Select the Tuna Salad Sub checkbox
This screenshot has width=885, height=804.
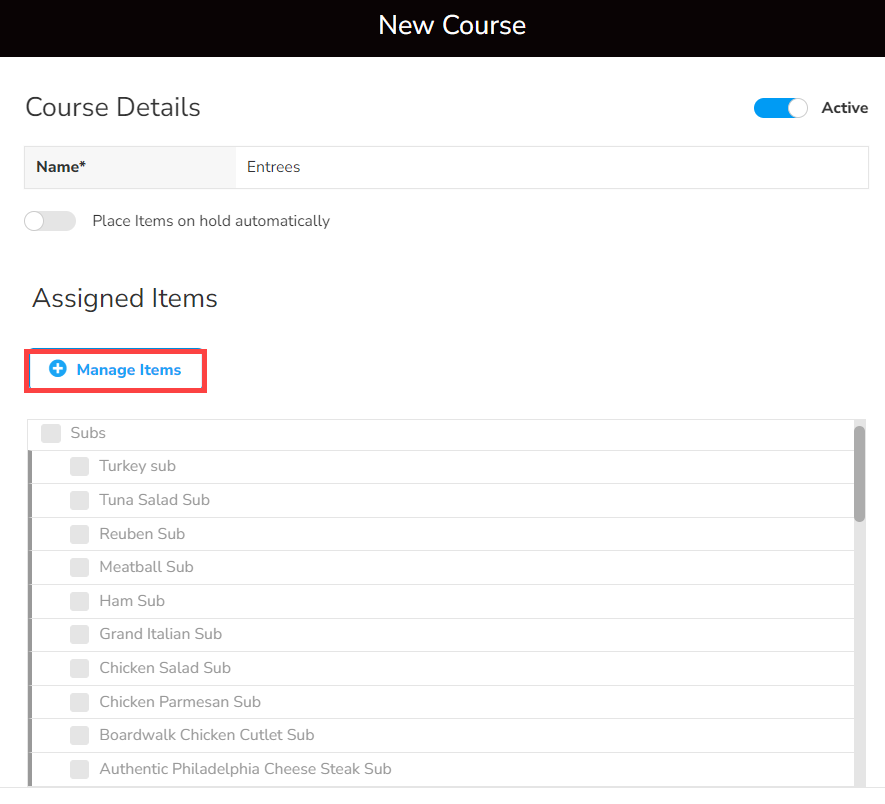pyautogui.click(x=80, y=500)
